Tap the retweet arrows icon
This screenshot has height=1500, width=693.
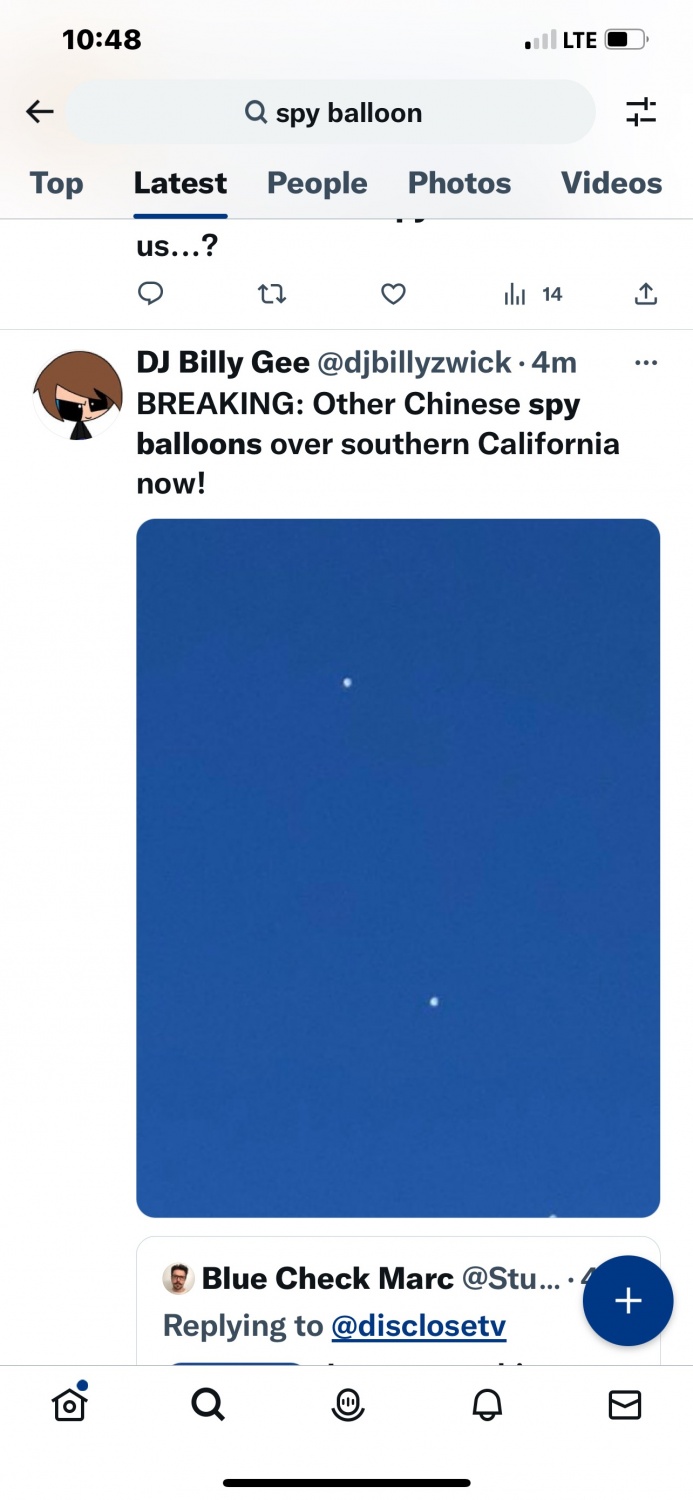click(x=272, y=294)
